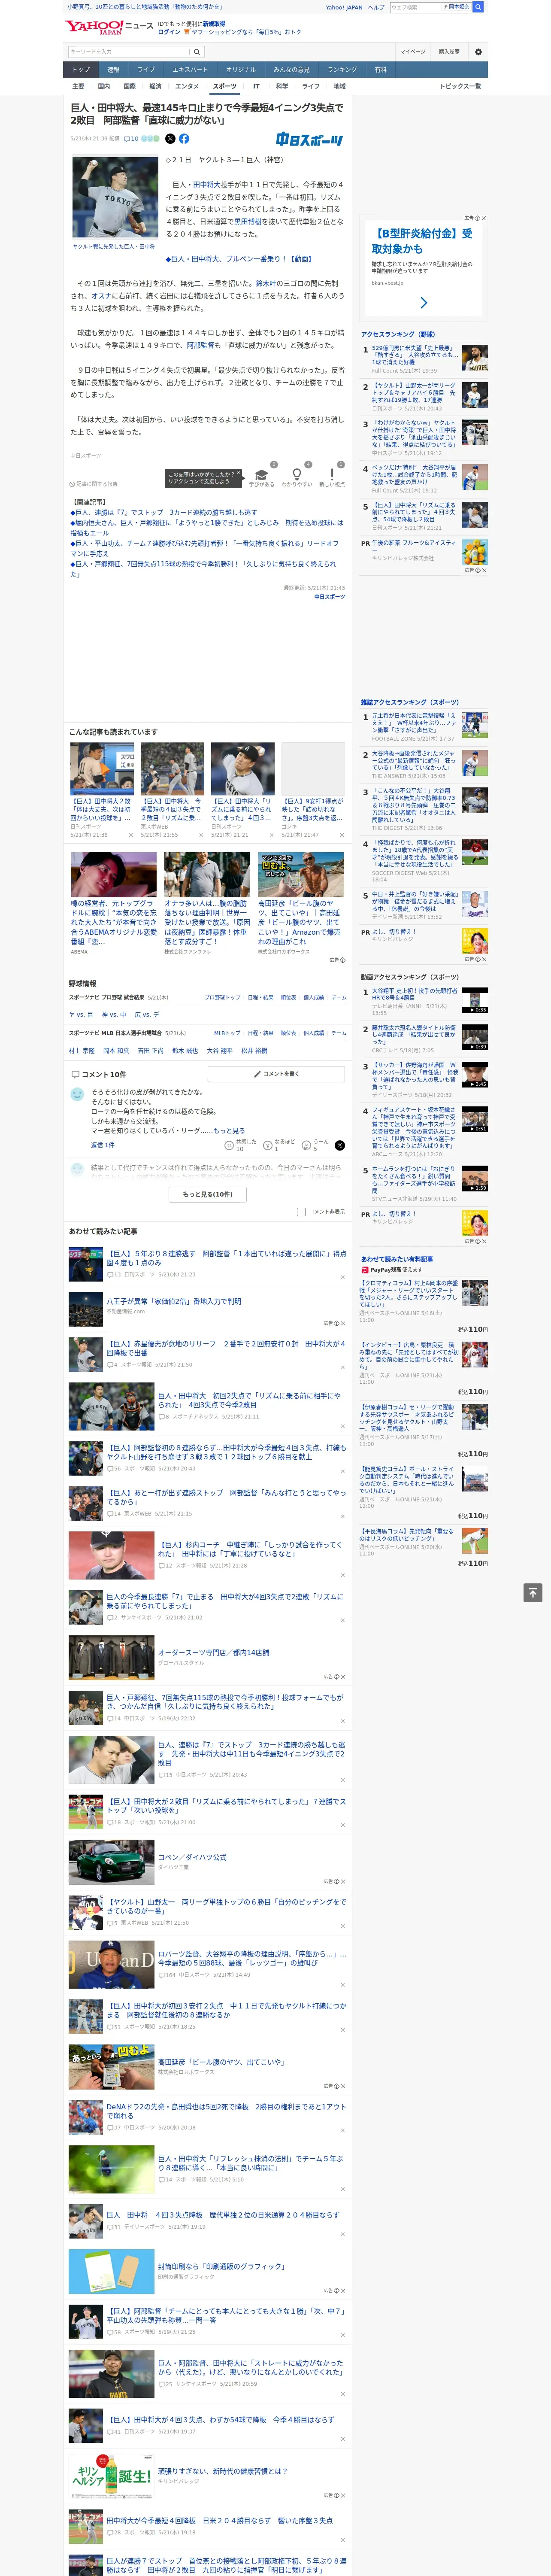Select the ランキング navigation tab
551x2576 pixels.
click(342, 70)
